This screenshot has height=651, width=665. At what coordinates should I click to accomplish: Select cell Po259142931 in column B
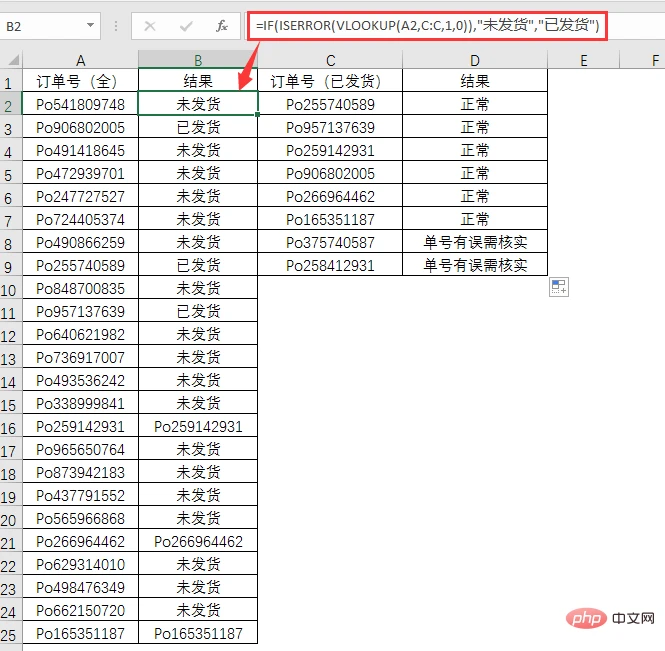[198, 426]
